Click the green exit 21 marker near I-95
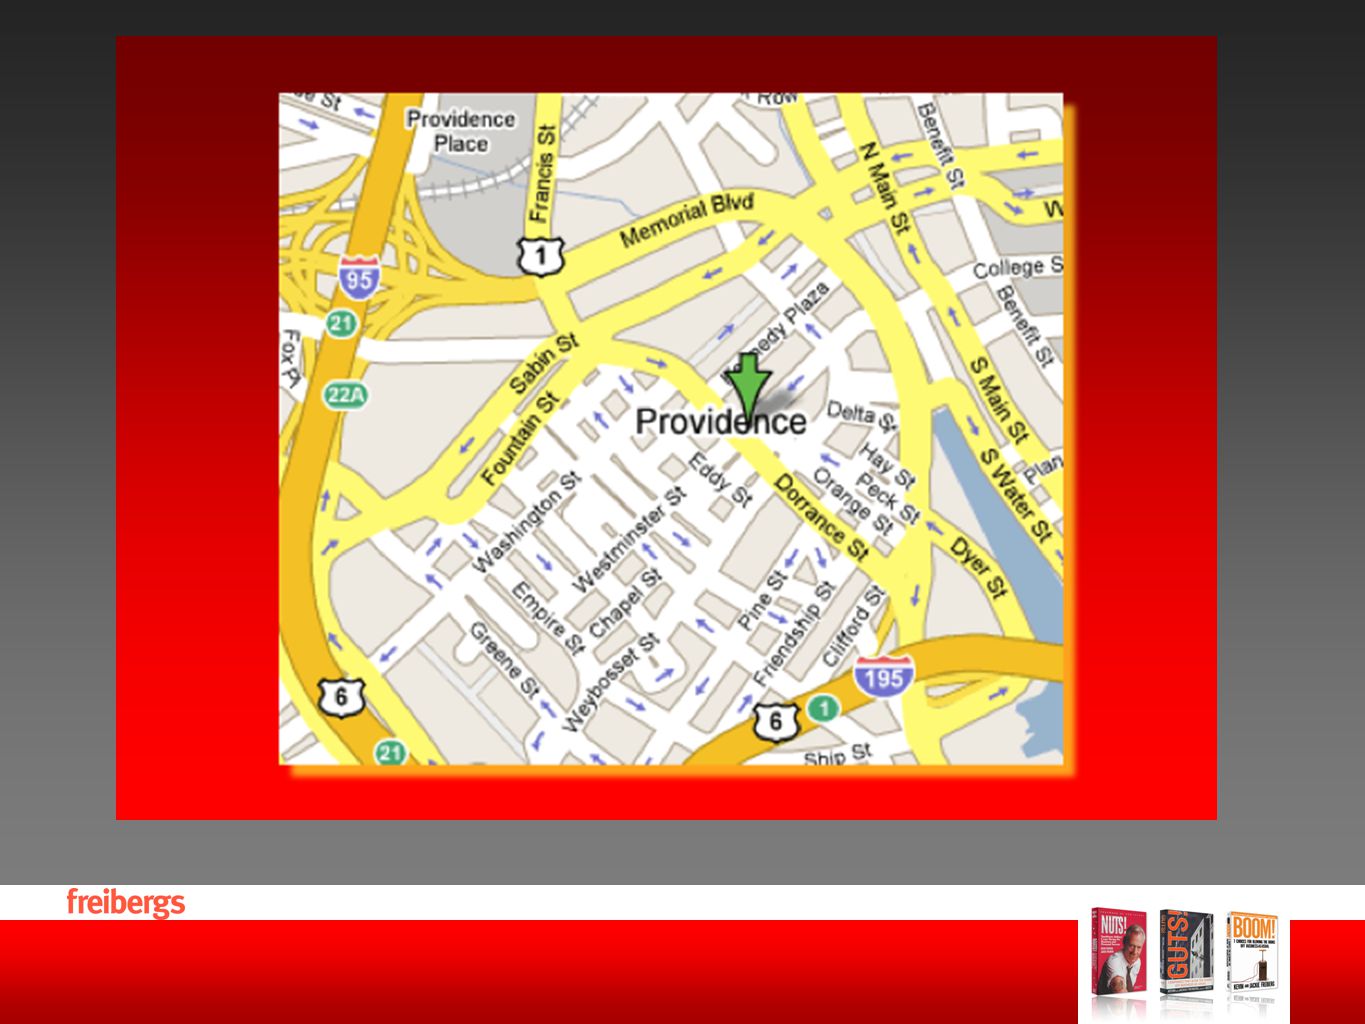Viewport: 1365px width, 1024px height. tap(342, 323)
